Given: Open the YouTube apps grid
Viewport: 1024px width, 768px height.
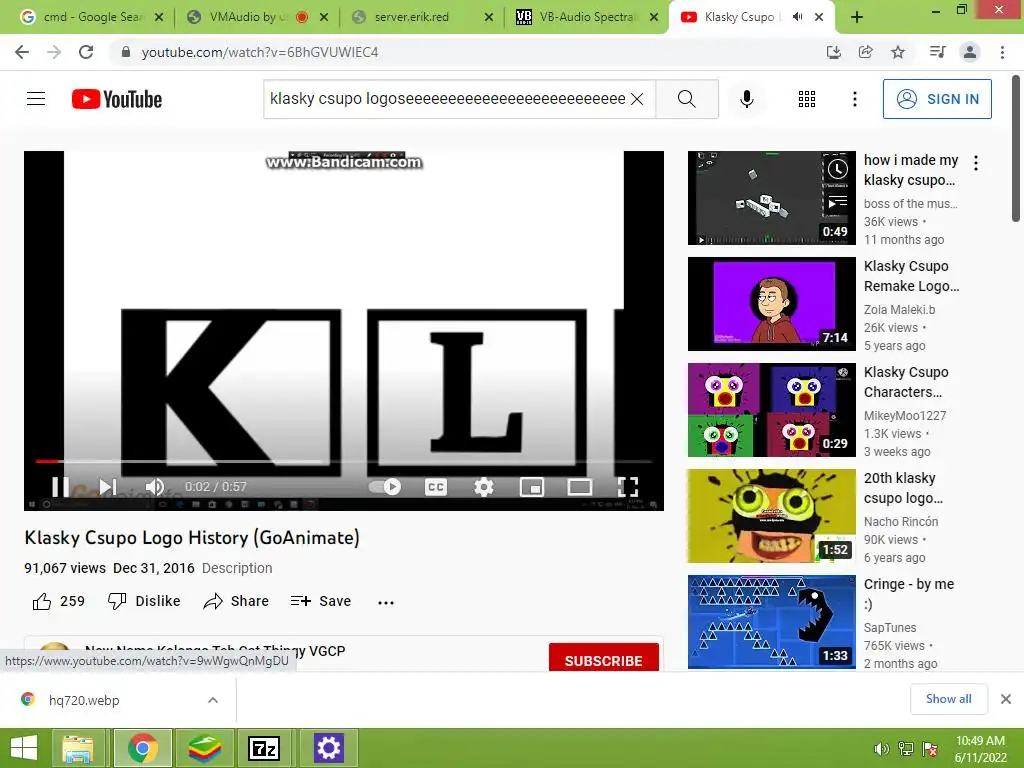Looking at the screenshot, I should pyautogui.click(x=807, y=99).
